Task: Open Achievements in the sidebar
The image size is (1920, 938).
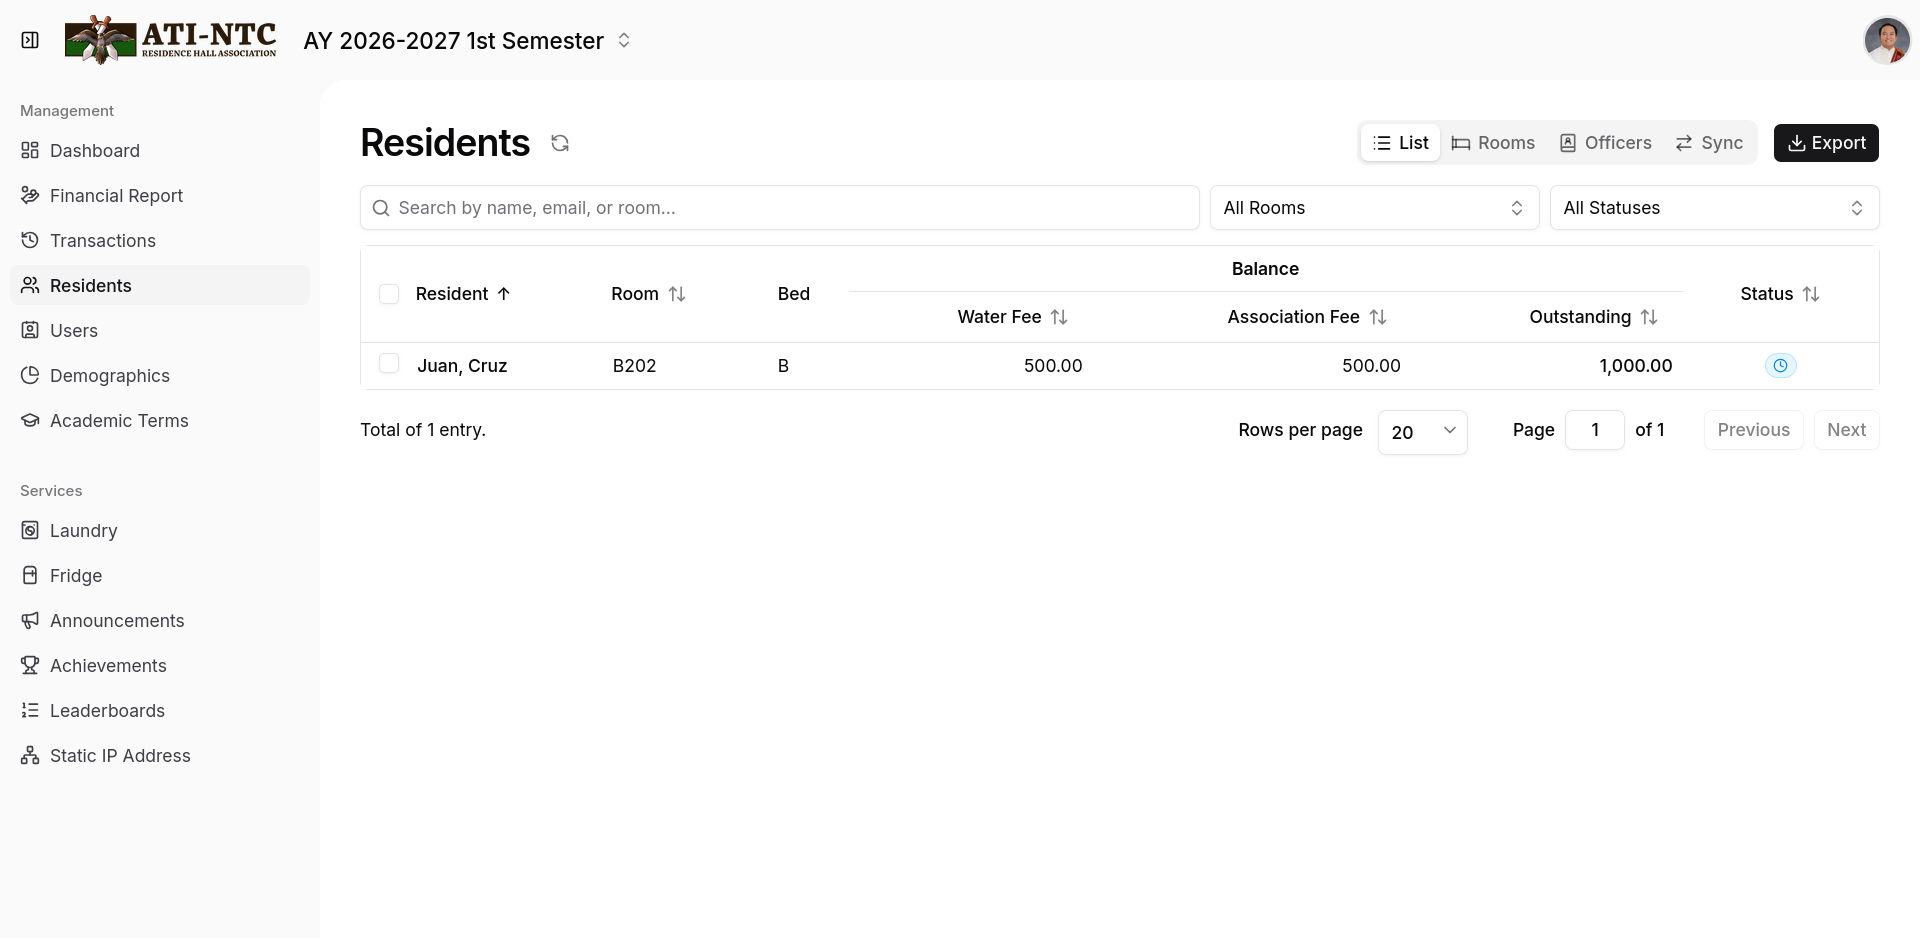Action: (160, 665)
